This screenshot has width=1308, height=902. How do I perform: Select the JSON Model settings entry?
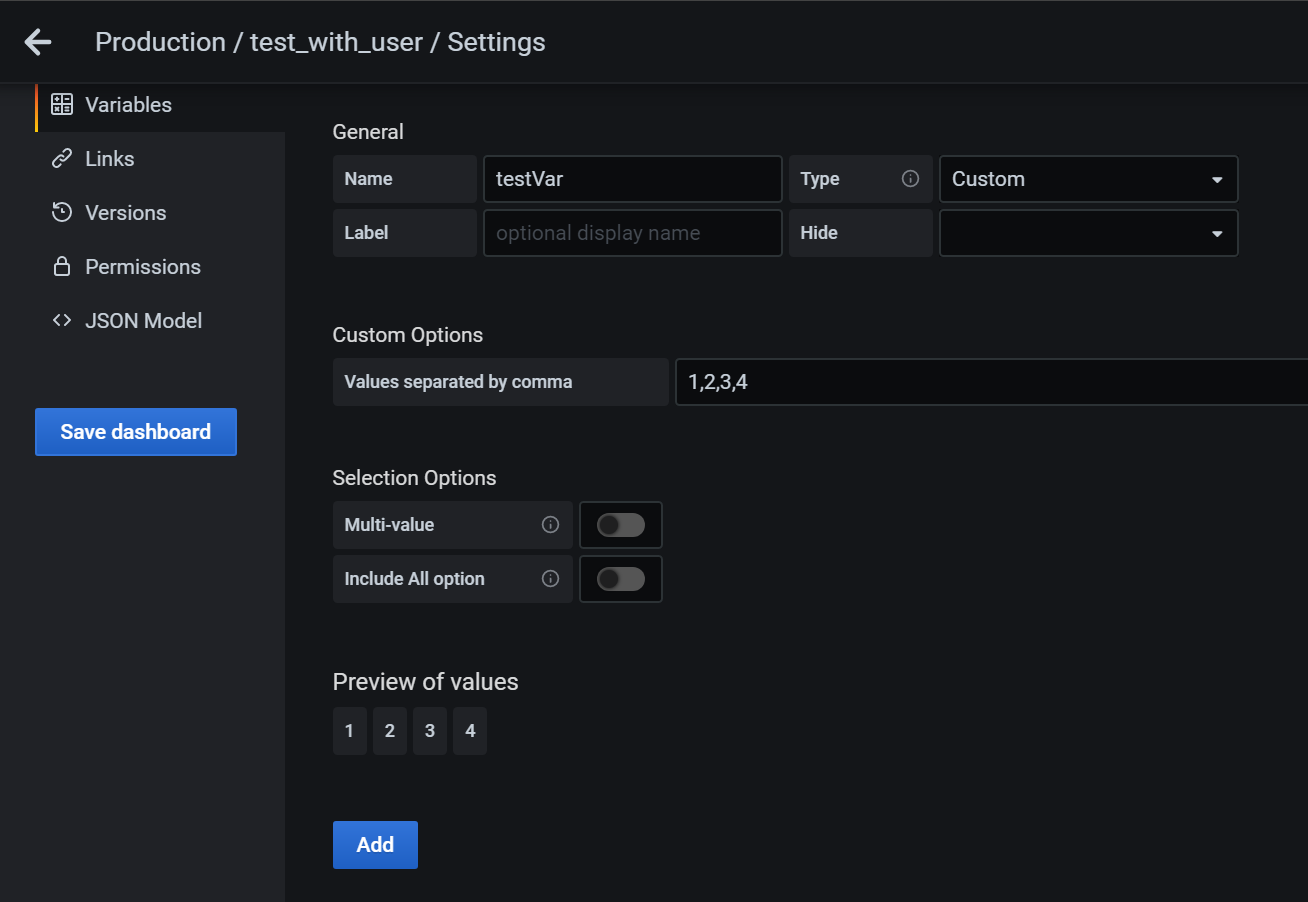143,320
